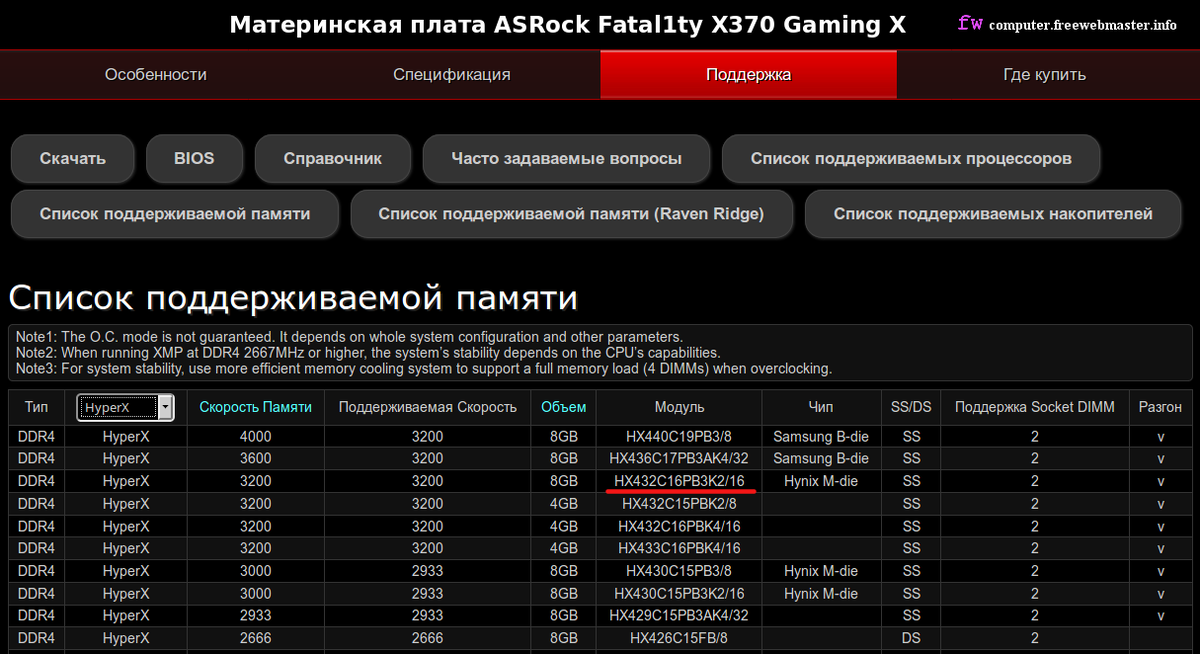
Task: Select module HX432C15PBK2/8 cell
Action: pos(679,503)
